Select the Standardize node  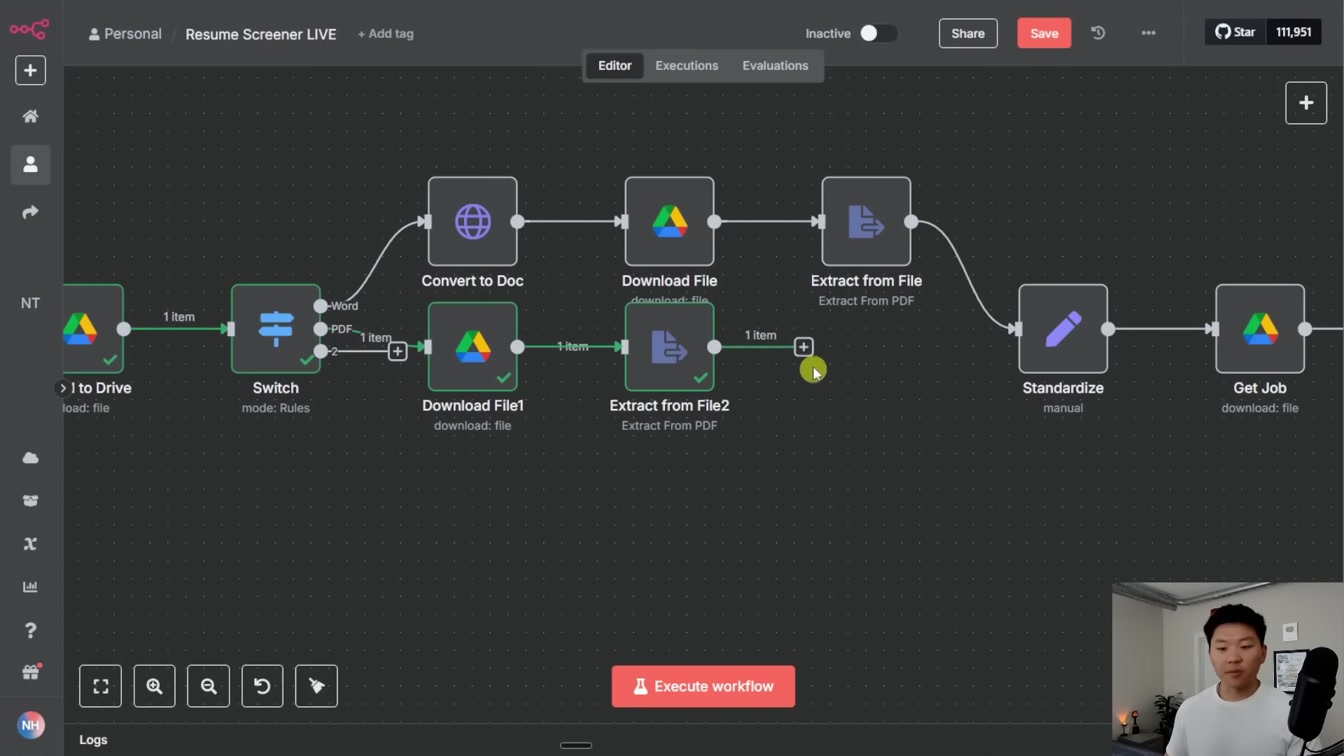click(x=1063, y=329)
